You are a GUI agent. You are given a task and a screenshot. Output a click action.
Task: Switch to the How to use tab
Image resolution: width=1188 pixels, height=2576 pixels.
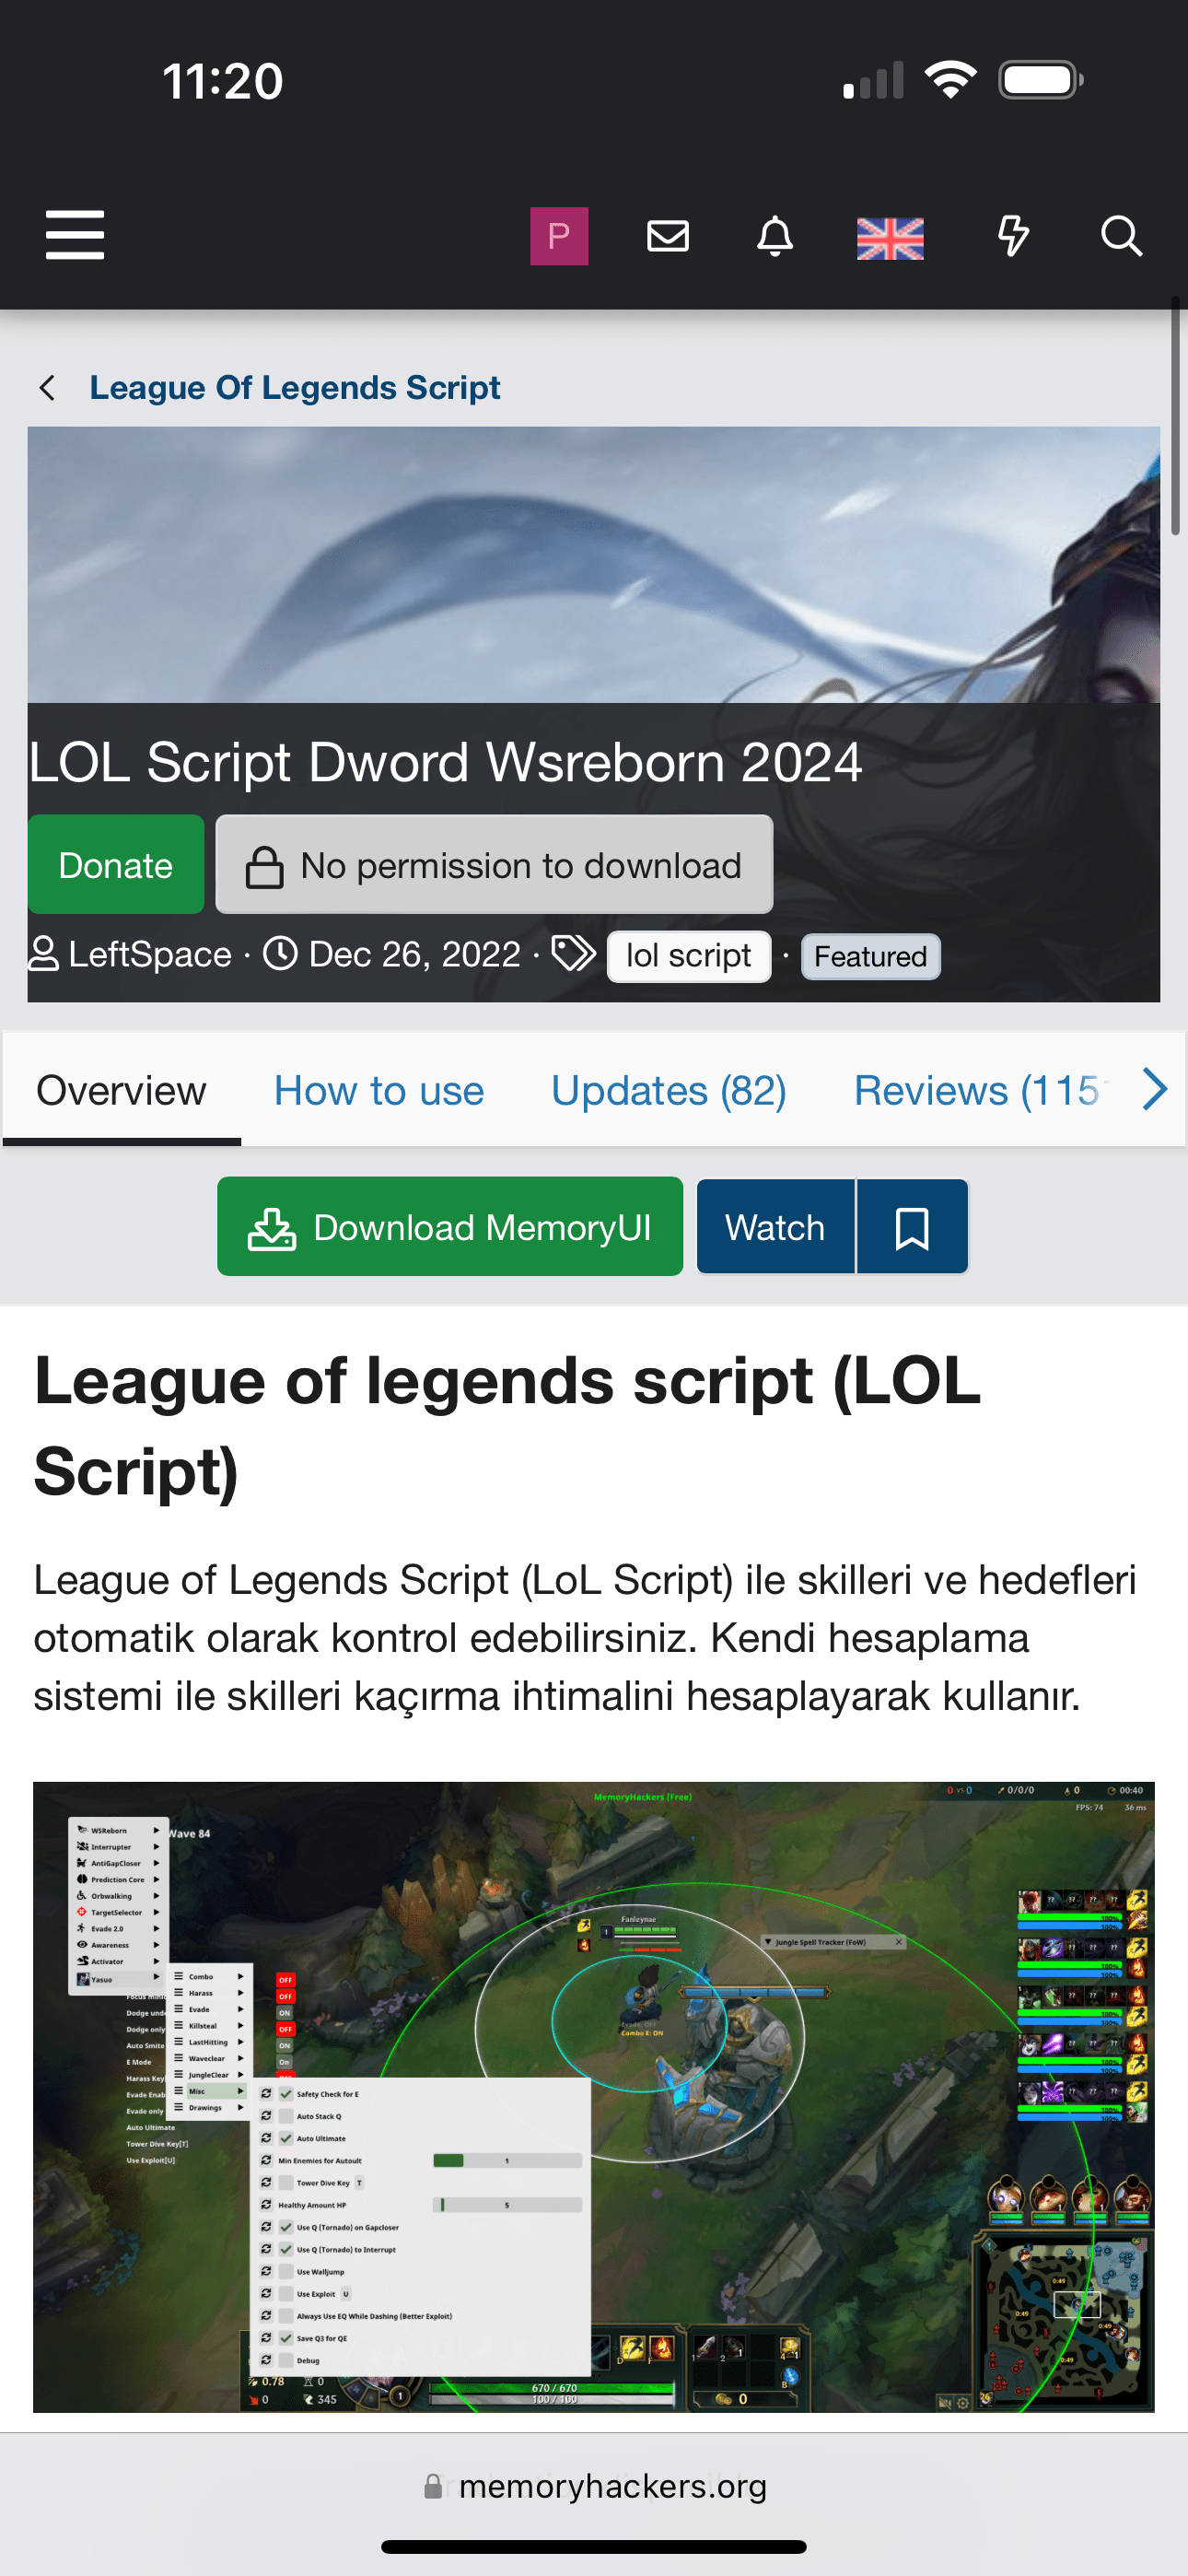(379, 1091)
